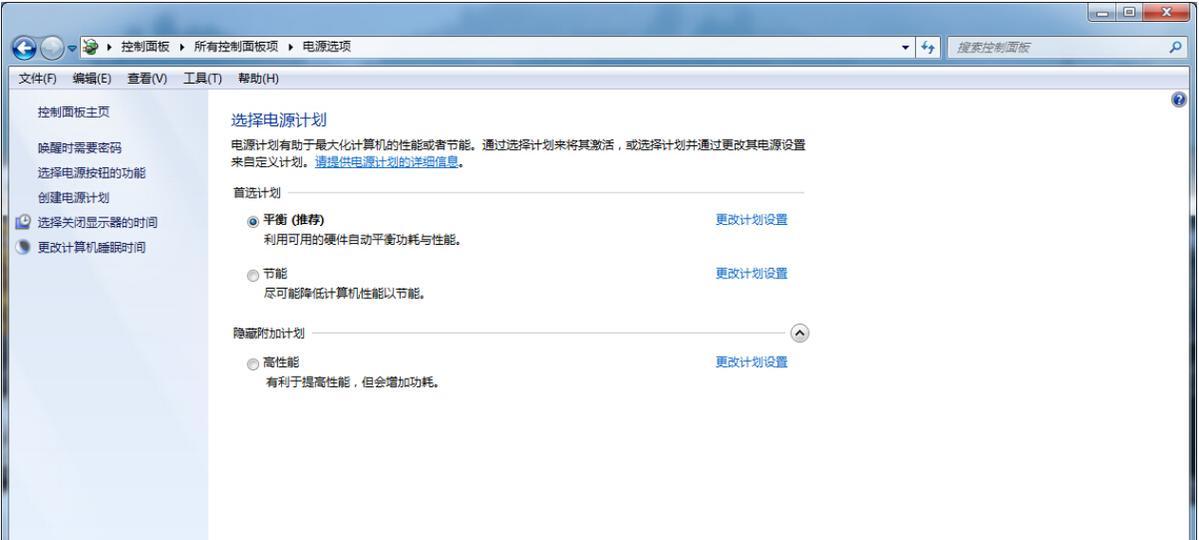Click text 尽可能降低计算机性能以节能。
This screenshot has width=1199, height=540.
click(344, 294)
